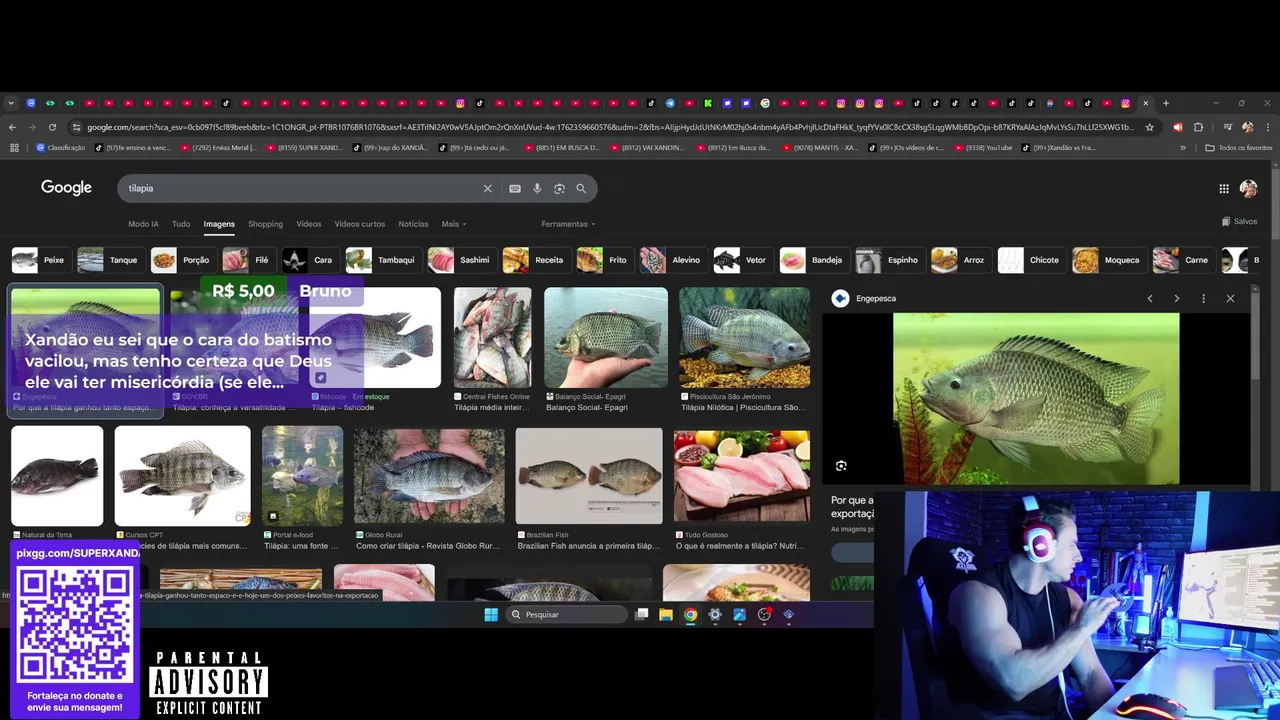This screenshot has width=1280, height=720.
Task: Expand the Ferramentas dropdown
Action: coord(568,224)
